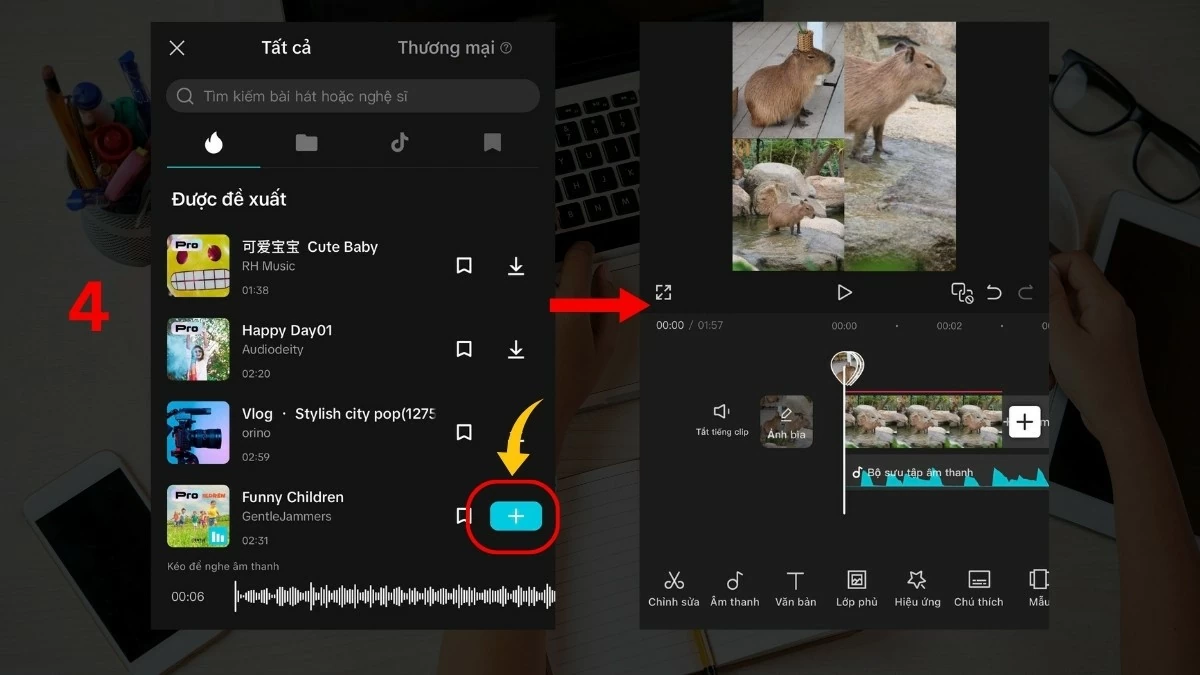Undo the last edit
This screenshot has width=1200, height=675.
point(994,293)
